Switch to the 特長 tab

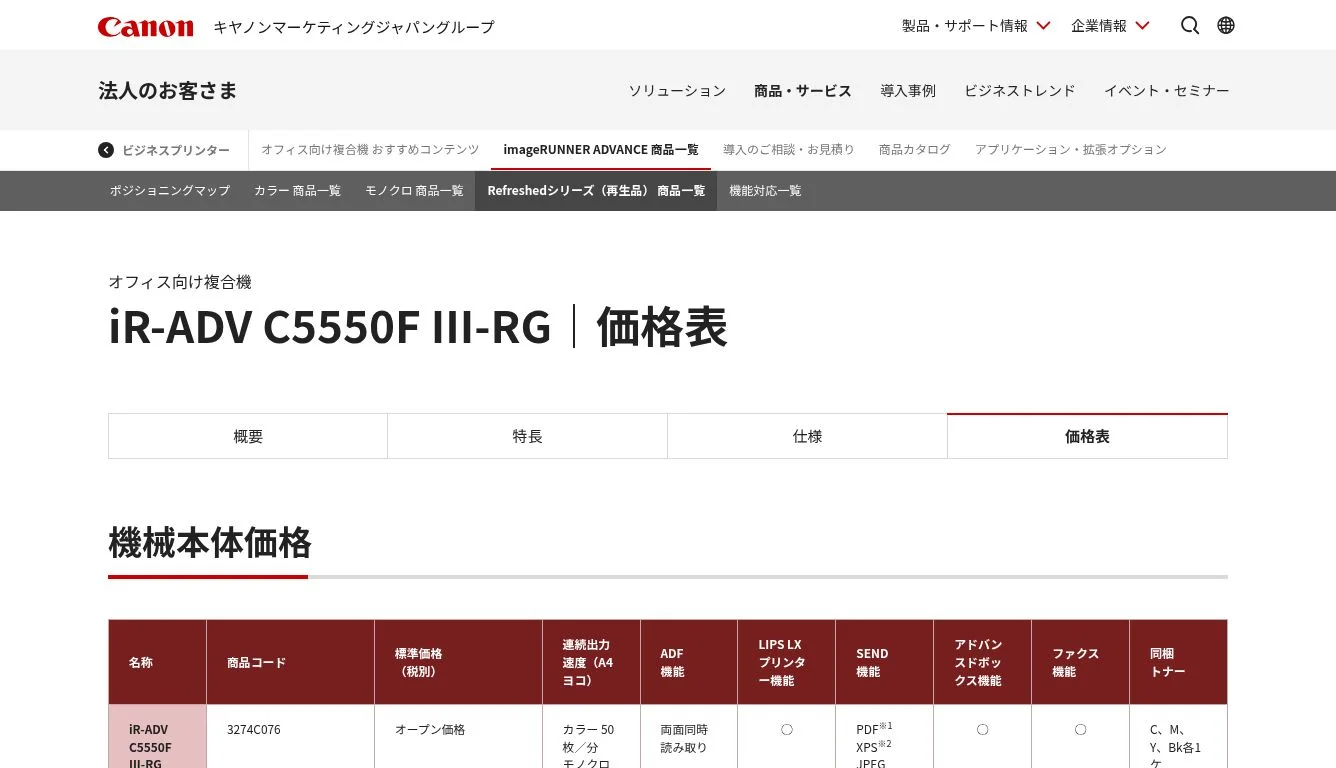click(528, 437)
